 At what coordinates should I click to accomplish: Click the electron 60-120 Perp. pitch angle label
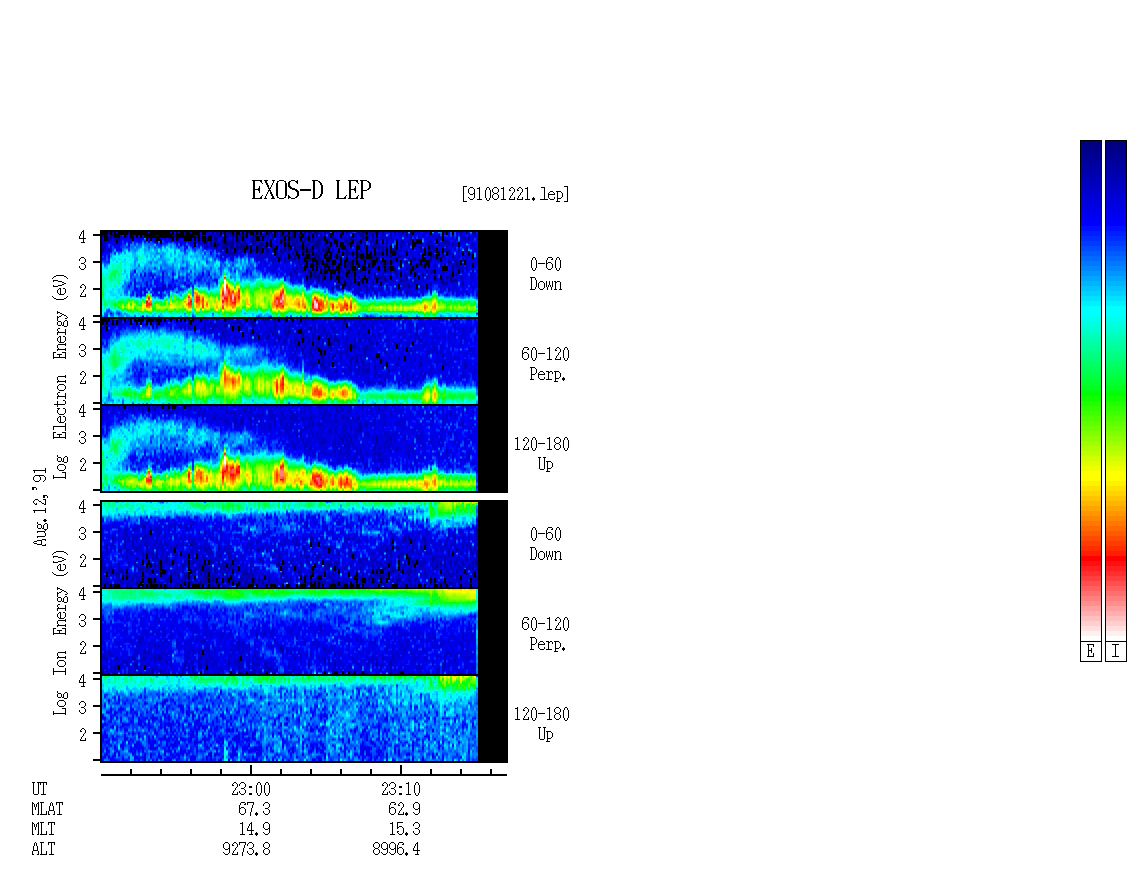546,364
